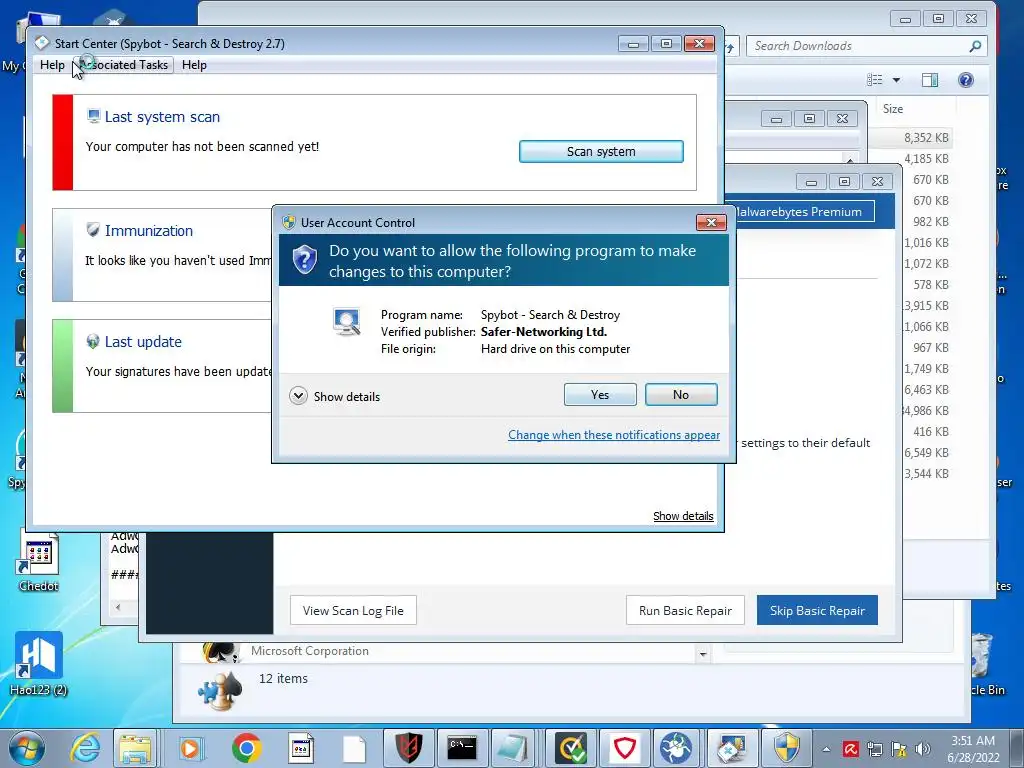This screenshot has height=768, width=1024.
Task: Expand Show details in the UAC dialog
Action: click(x=334, y=396)
